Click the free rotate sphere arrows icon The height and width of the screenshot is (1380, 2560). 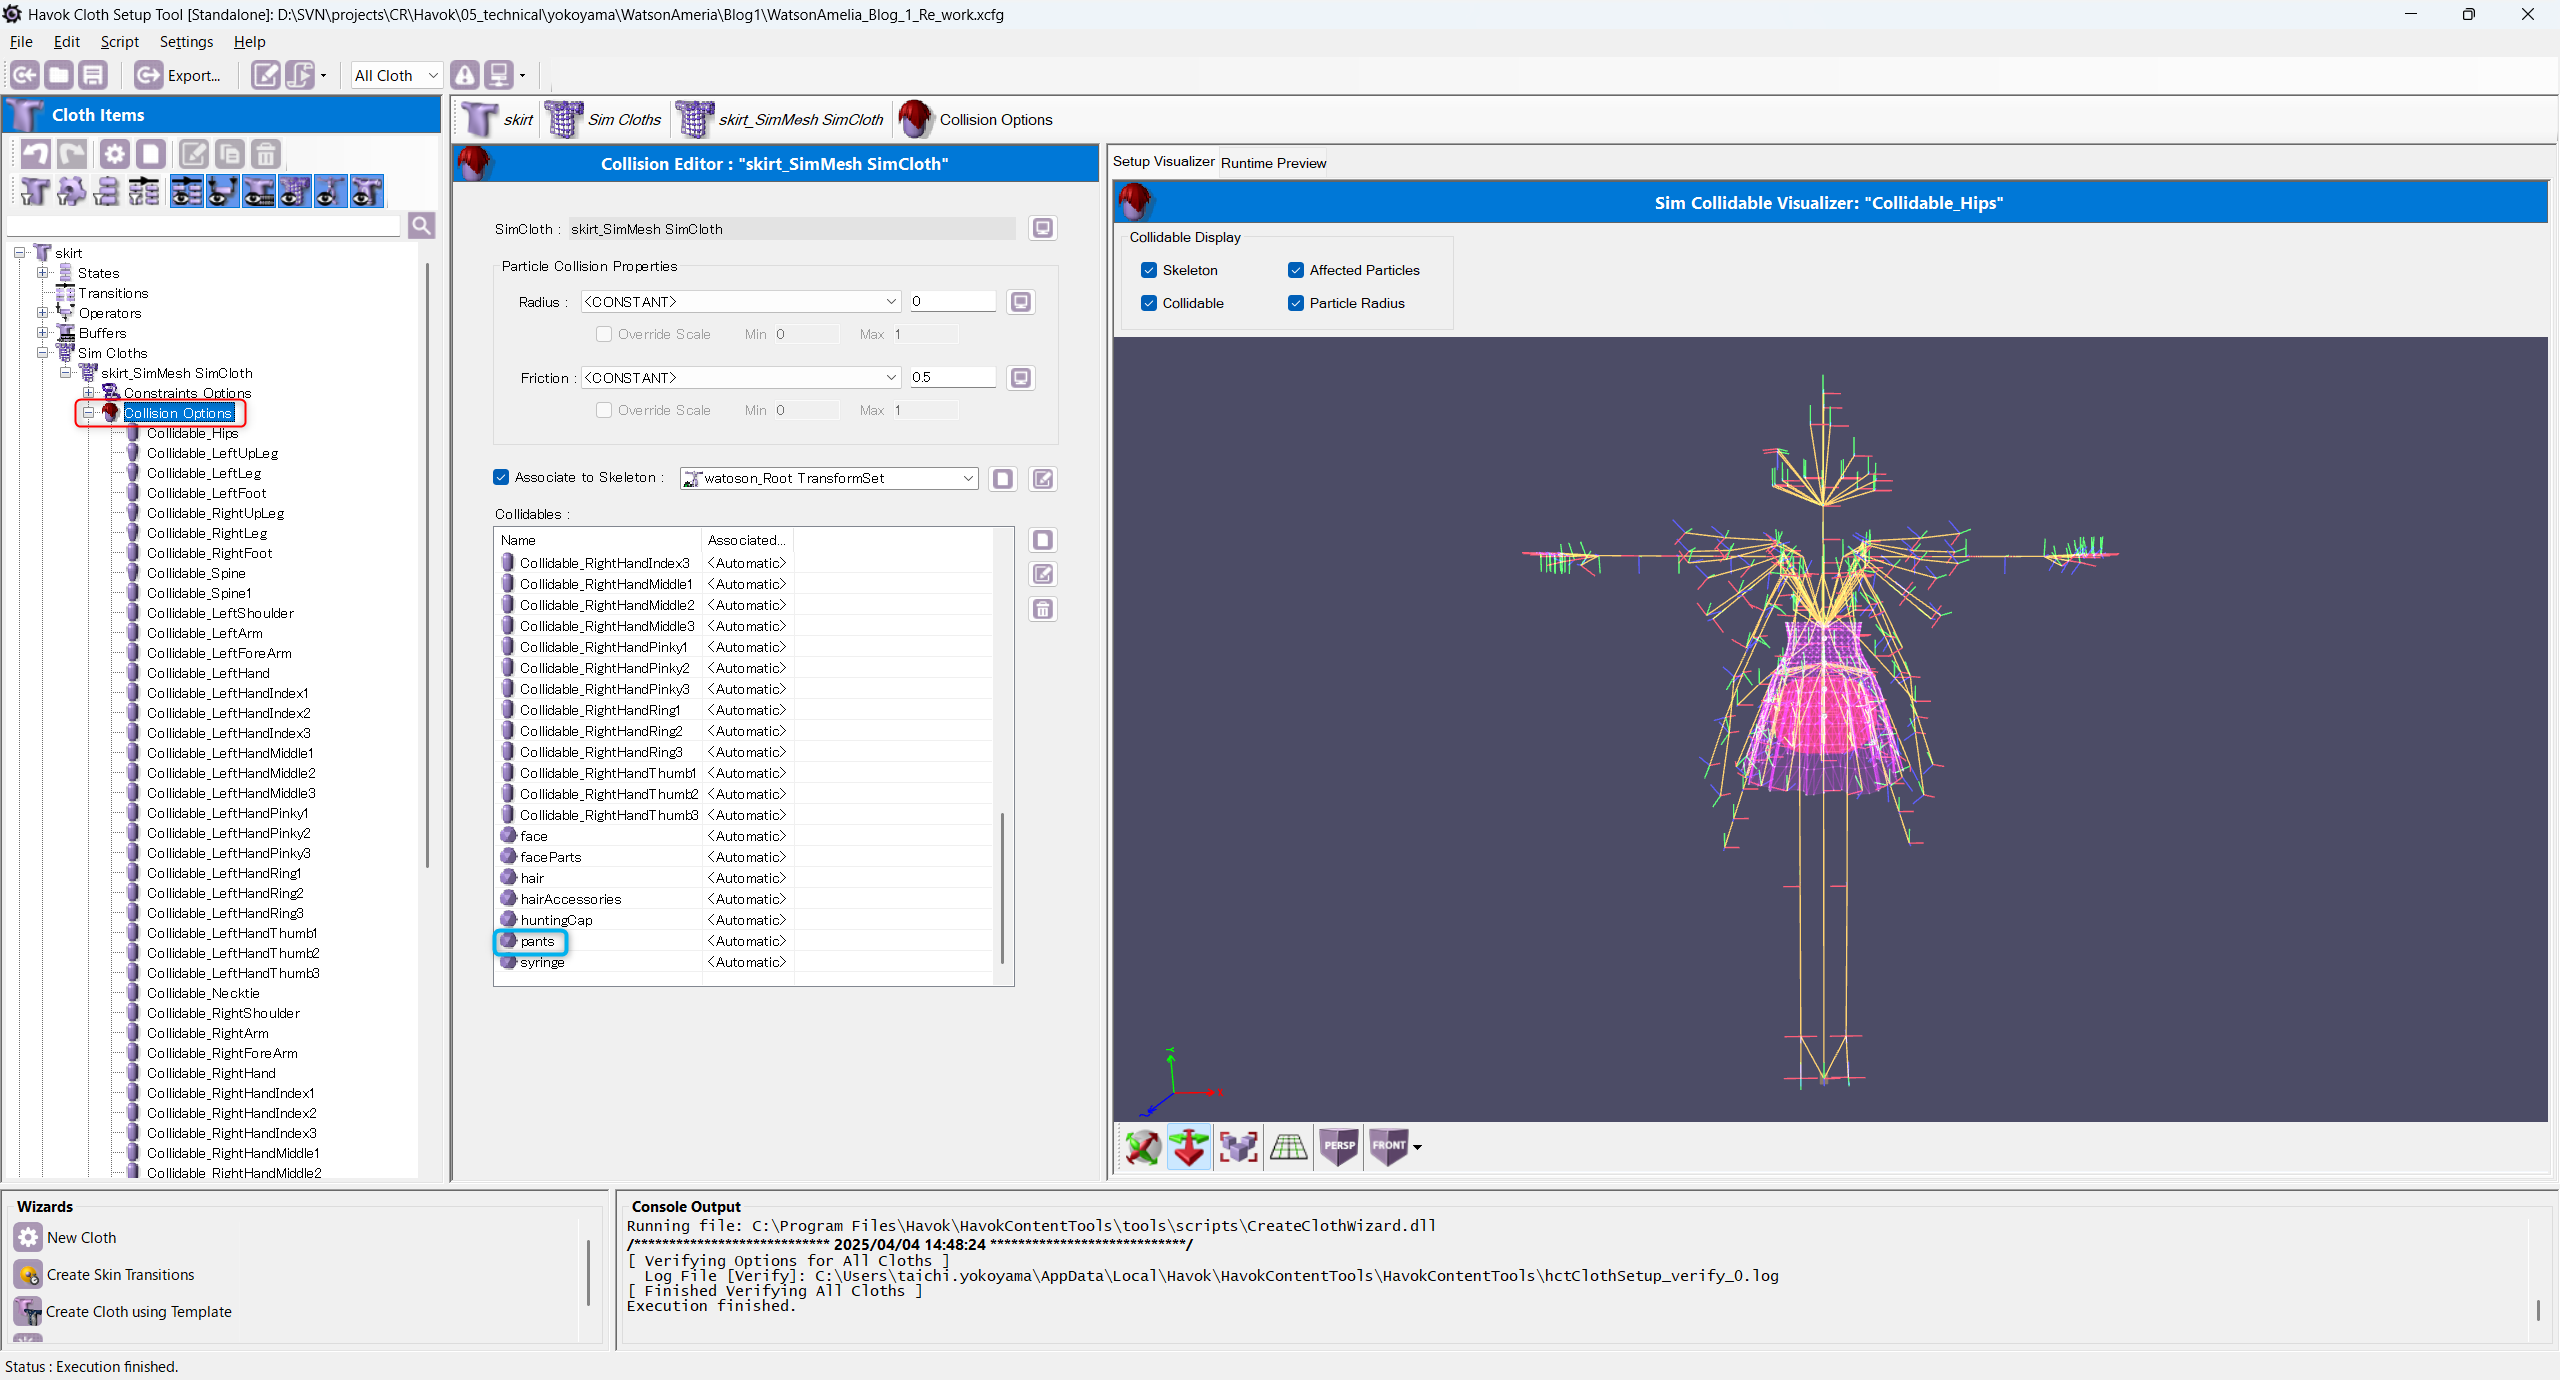[x=1141, y=1147]
